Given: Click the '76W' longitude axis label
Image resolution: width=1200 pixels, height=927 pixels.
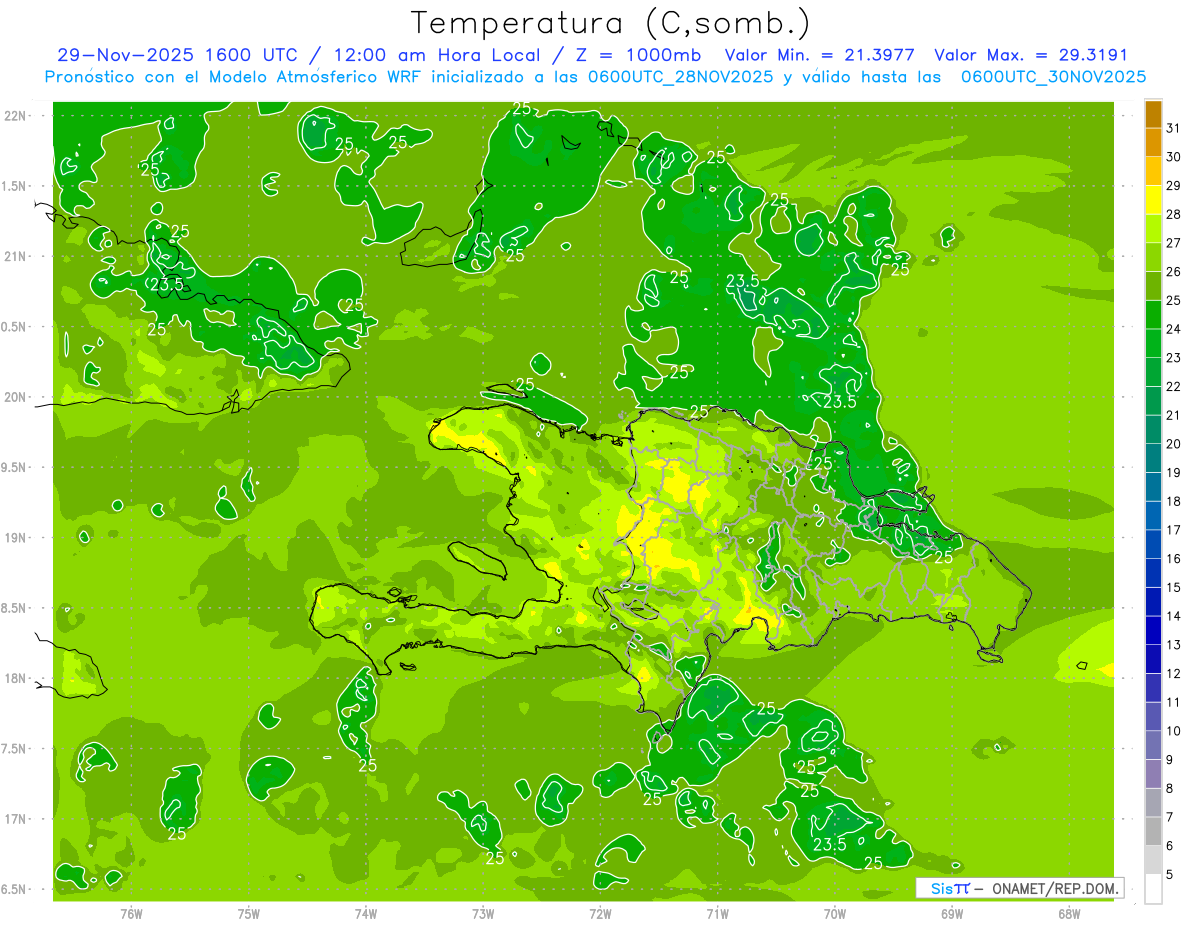Looking at the screenshot, I should 131,914.
